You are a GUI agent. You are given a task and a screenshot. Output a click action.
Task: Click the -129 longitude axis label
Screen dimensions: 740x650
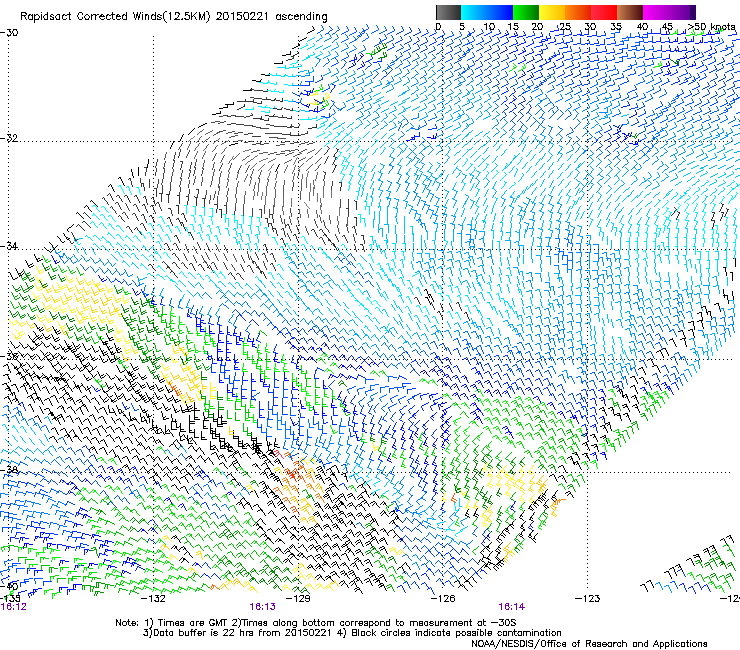tap(298, 599)
